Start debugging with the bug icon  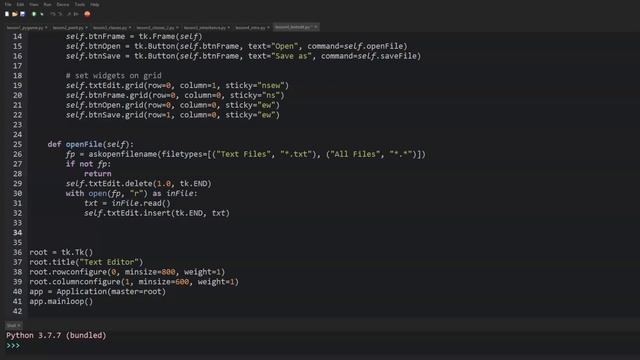pos(42,14)
